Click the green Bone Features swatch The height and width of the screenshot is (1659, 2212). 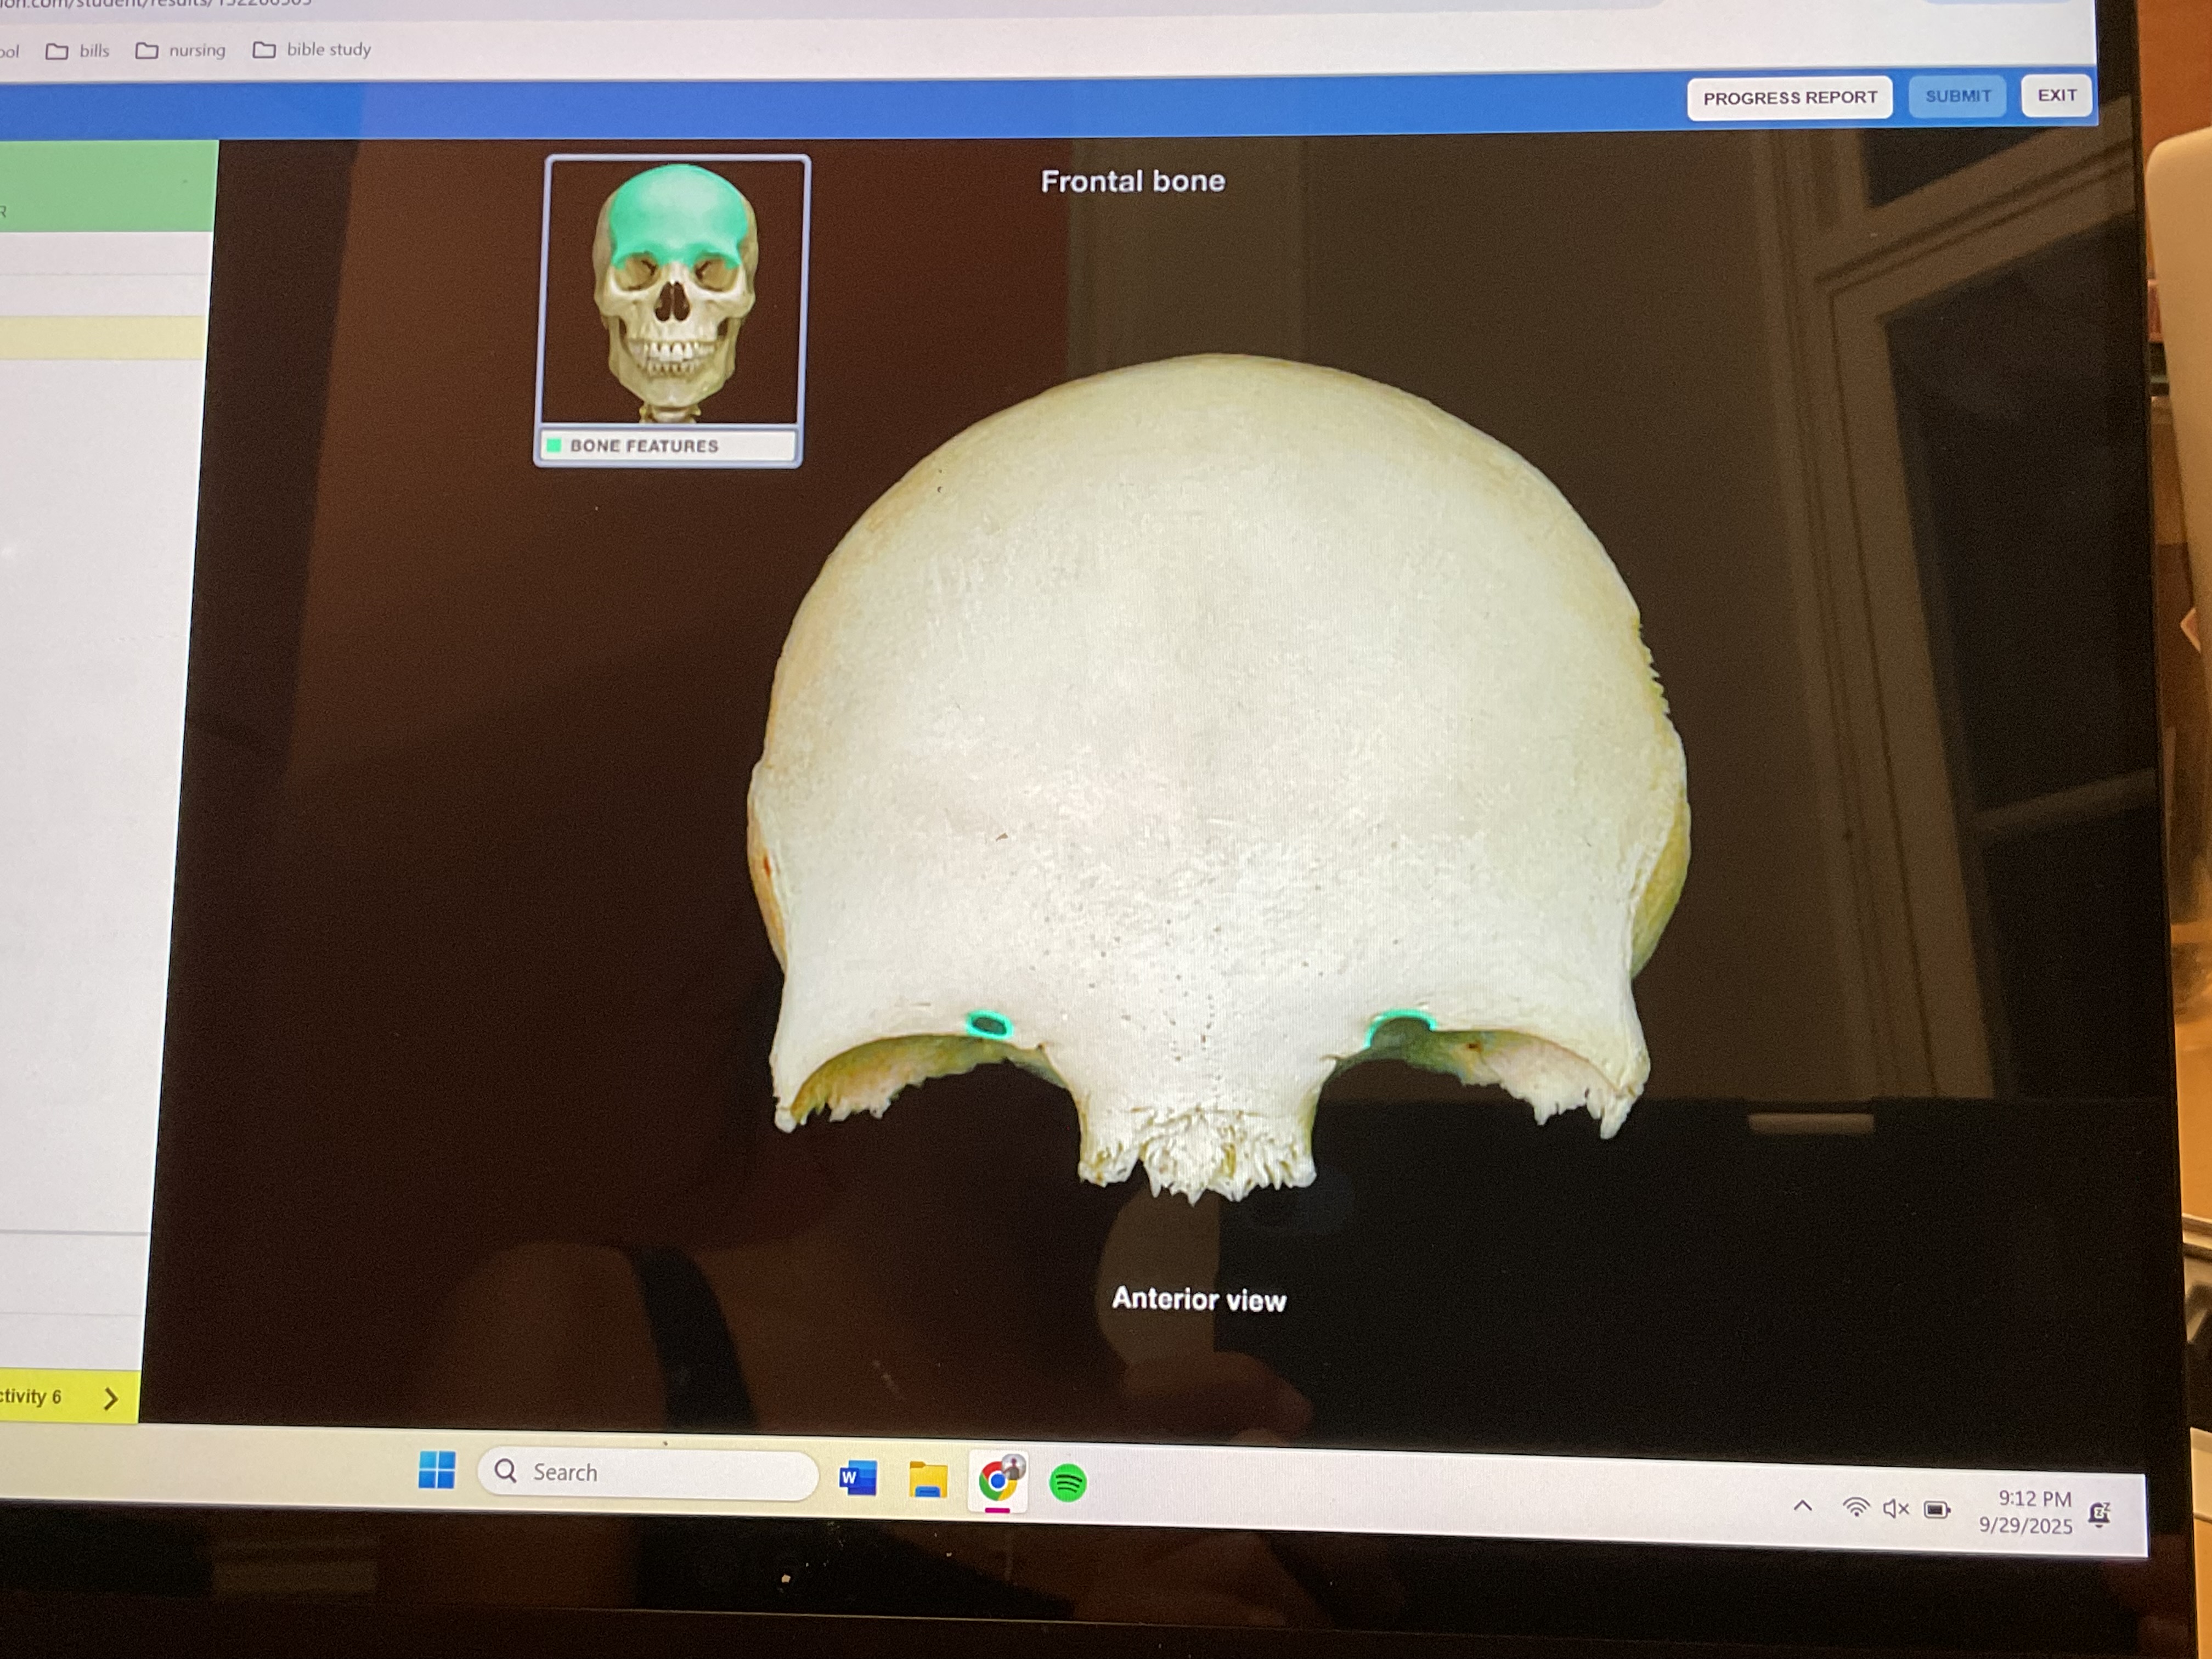tap(554, 445)
